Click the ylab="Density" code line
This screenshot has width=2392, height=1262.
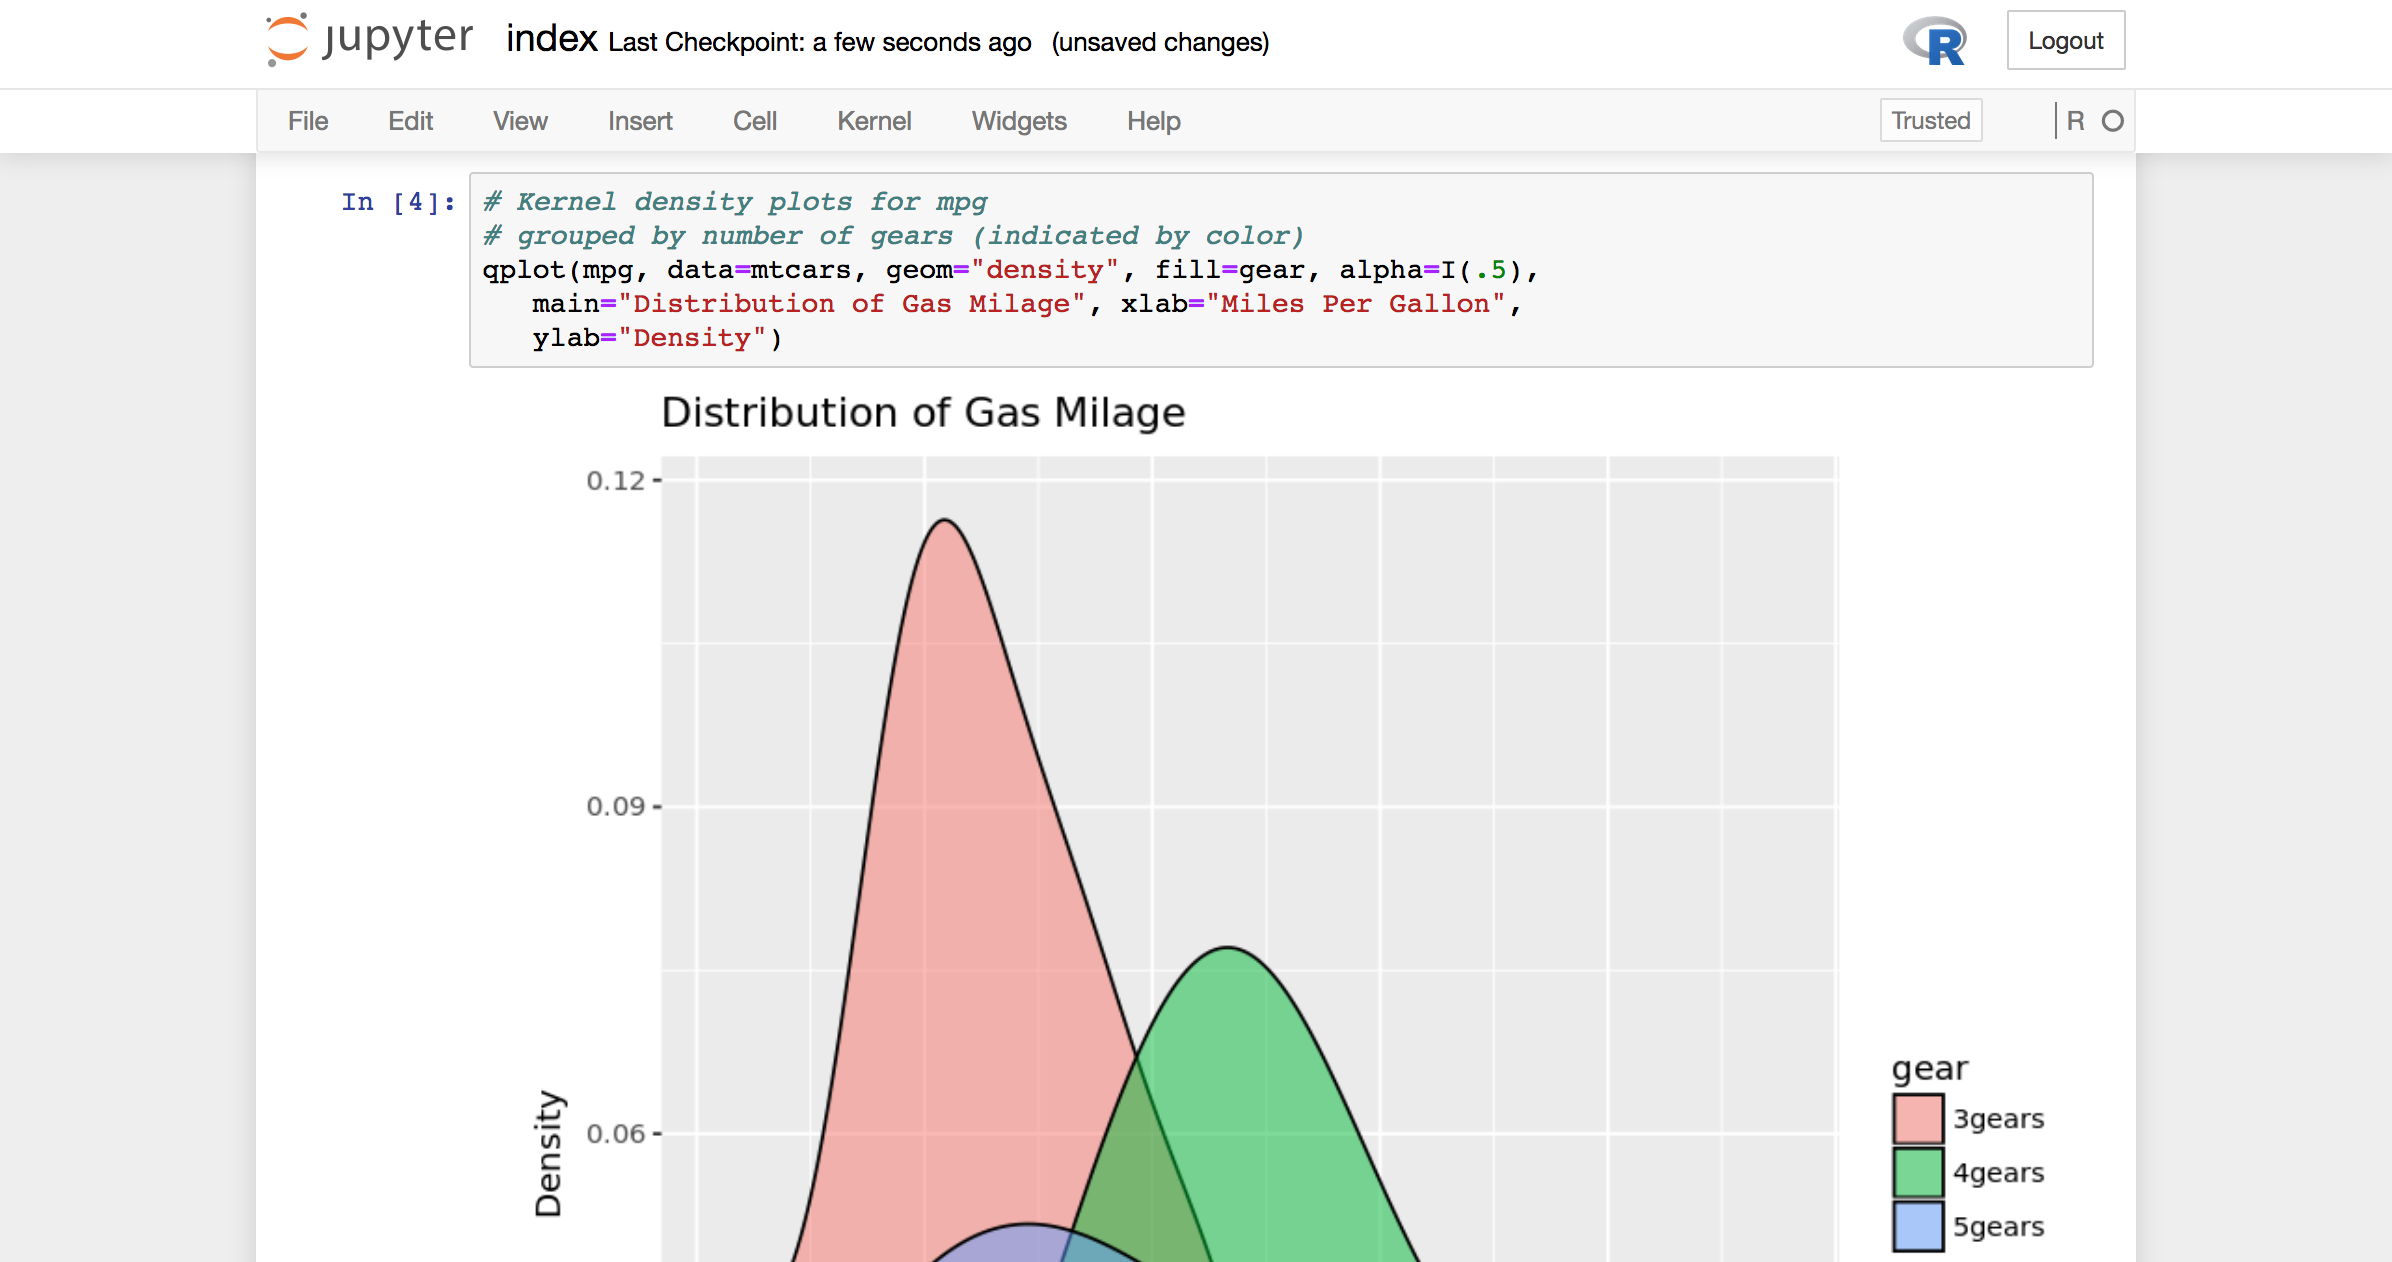[657, 338]
